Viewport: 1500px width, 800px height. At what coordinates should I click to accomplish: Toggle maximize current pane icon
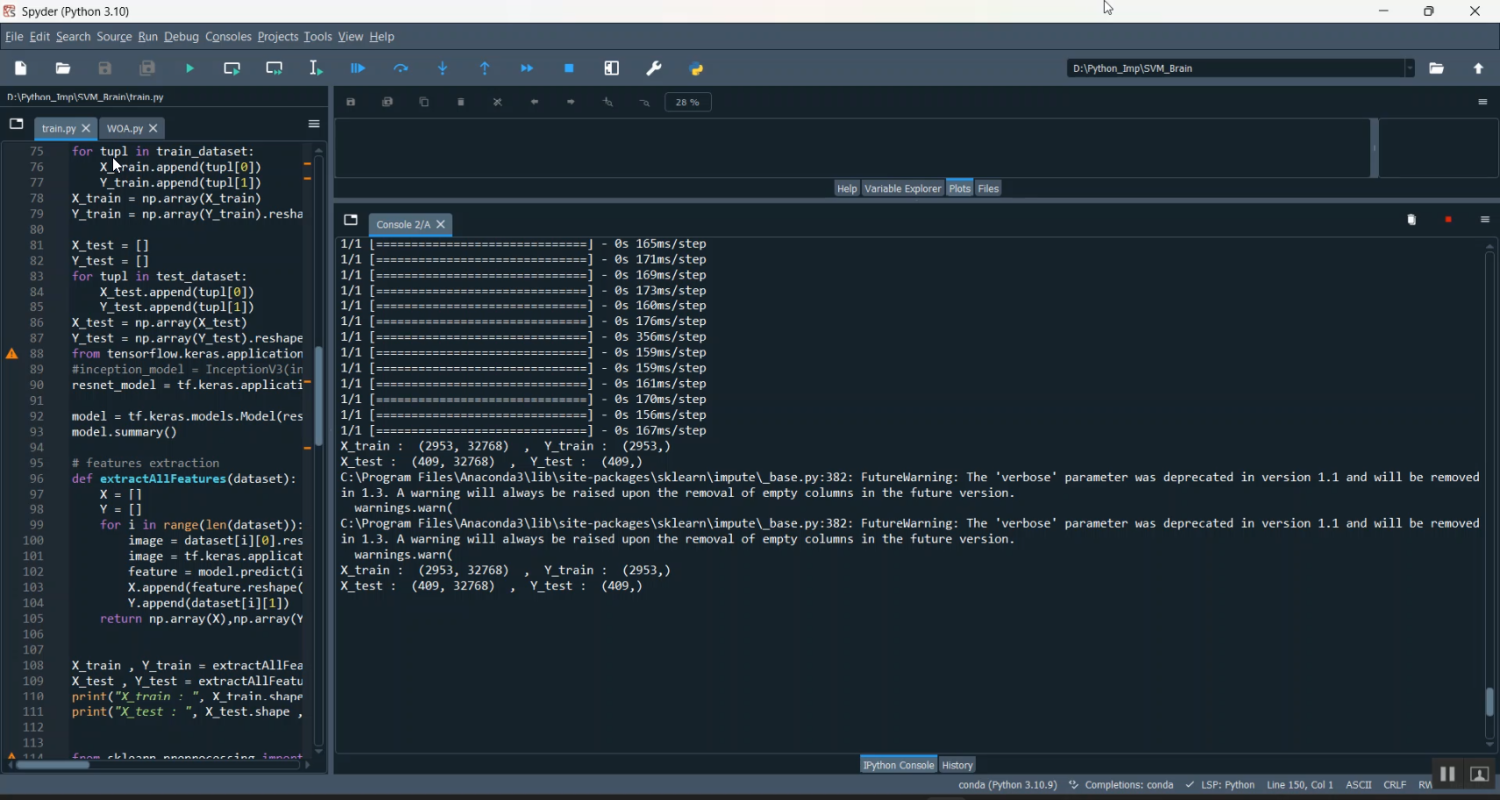pyautogui.click(x=612, y=69)
